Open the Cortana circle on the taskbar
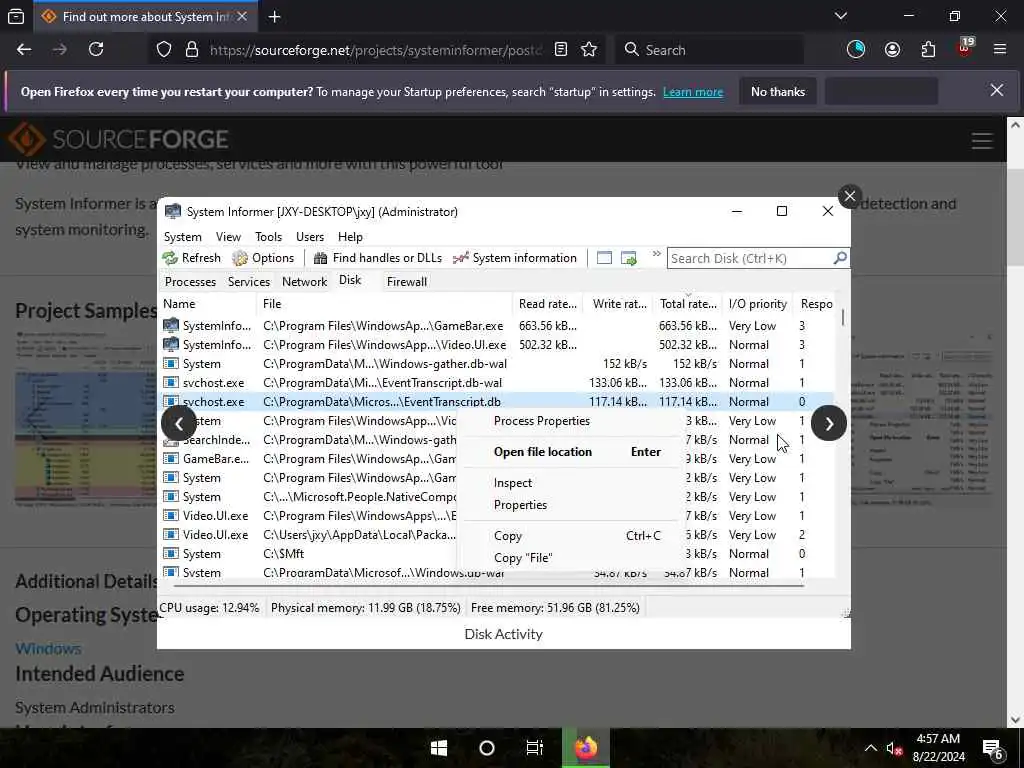This screenshot has height=768, width=1024. (487, 748)
